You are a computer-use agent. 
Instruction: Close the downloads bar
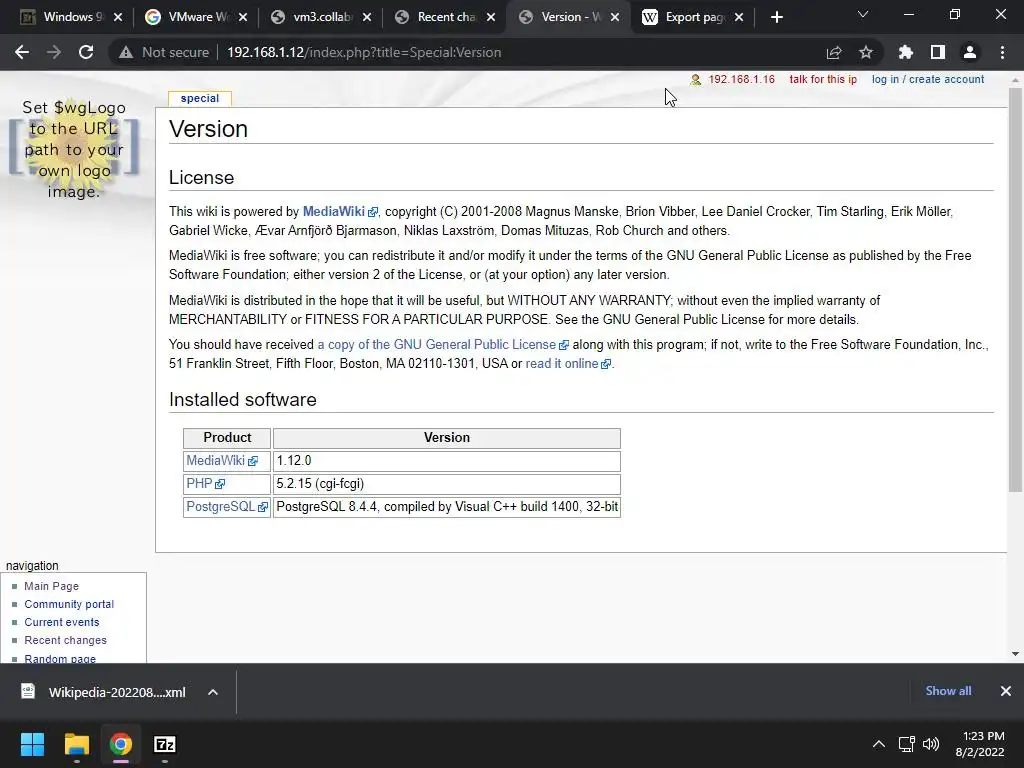pos(1006,691)
